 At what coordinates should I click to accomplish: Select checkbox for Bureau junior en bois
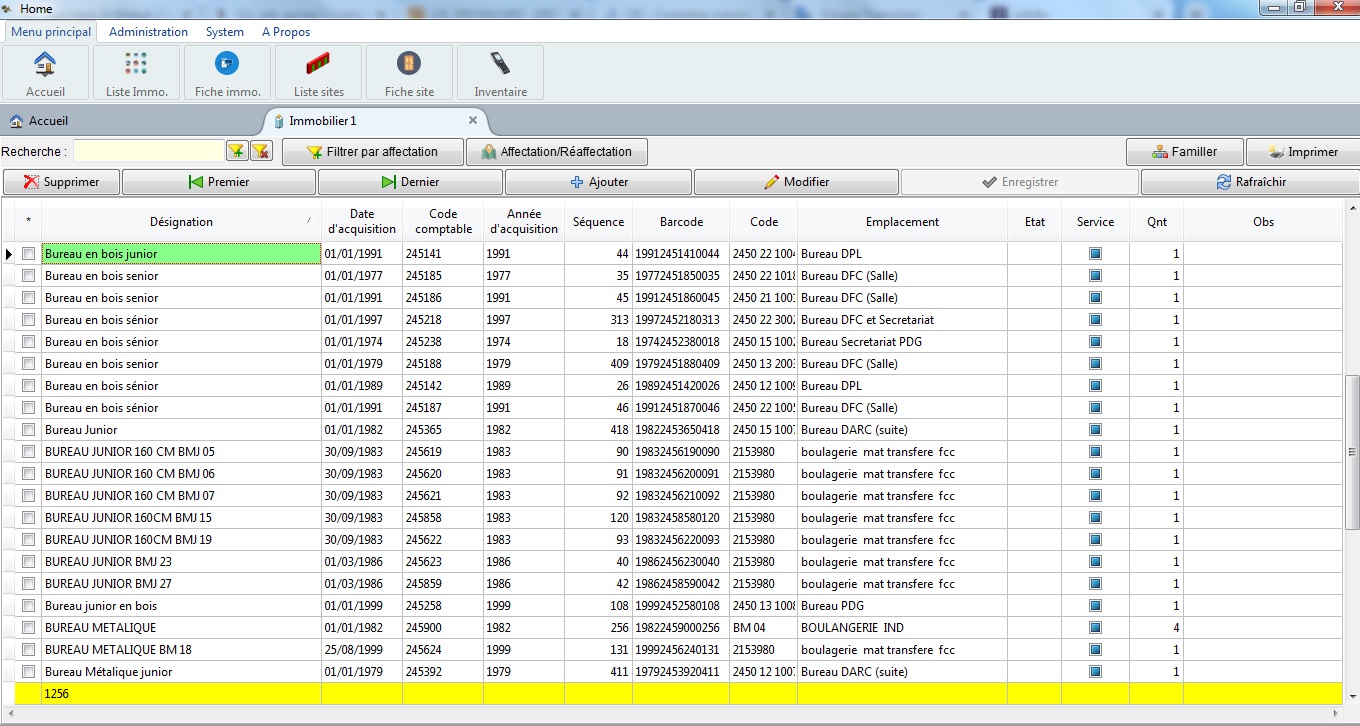pos(28,606)
